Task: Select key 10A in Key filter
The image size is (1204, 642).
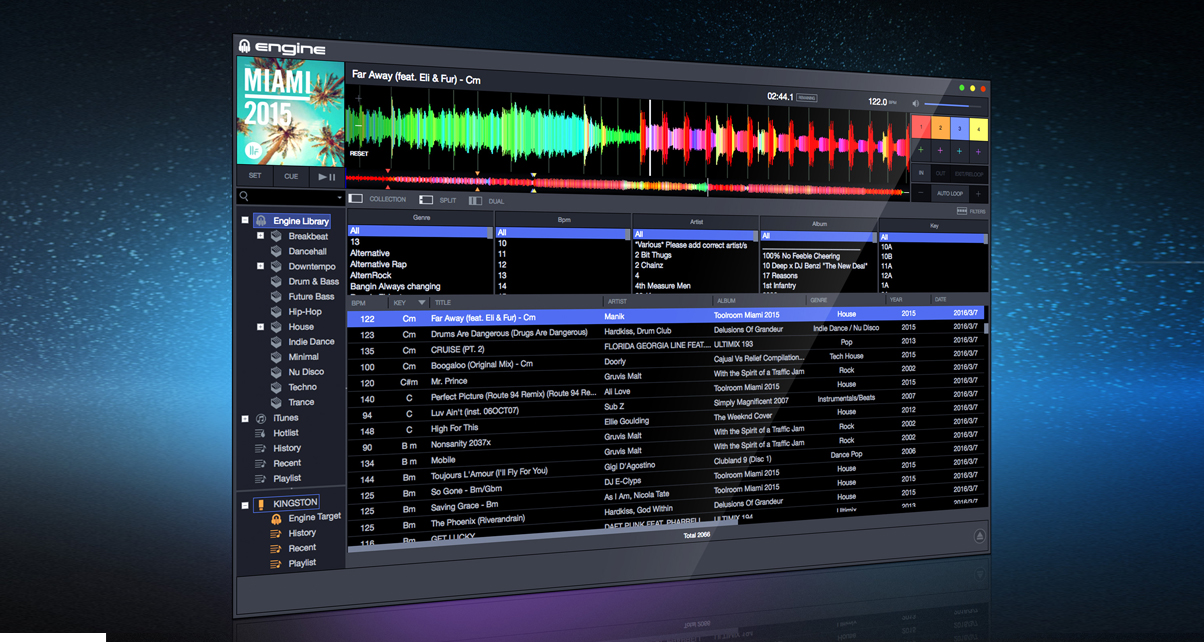Action: click(x=887, y=246)
